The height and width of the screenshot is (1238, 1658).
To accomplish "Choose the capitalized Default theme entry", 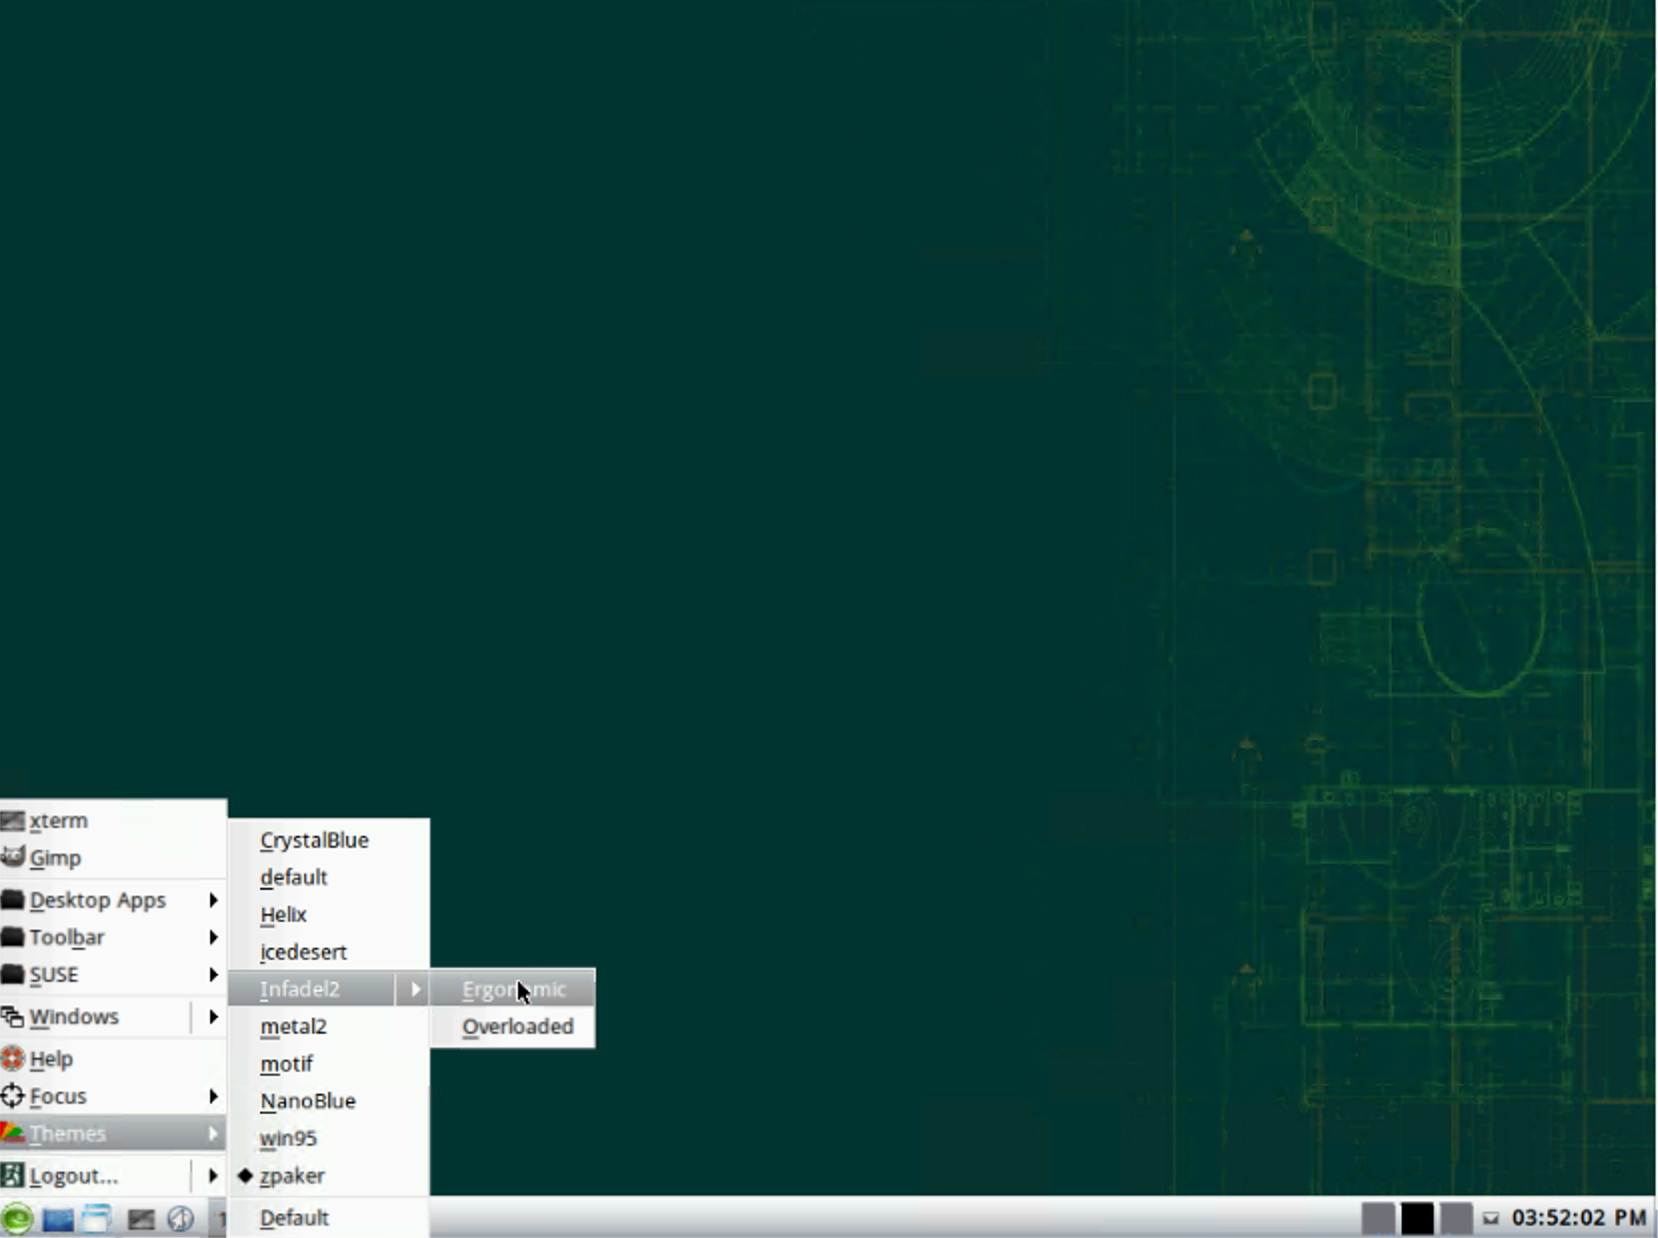I will click(329, 1218).
